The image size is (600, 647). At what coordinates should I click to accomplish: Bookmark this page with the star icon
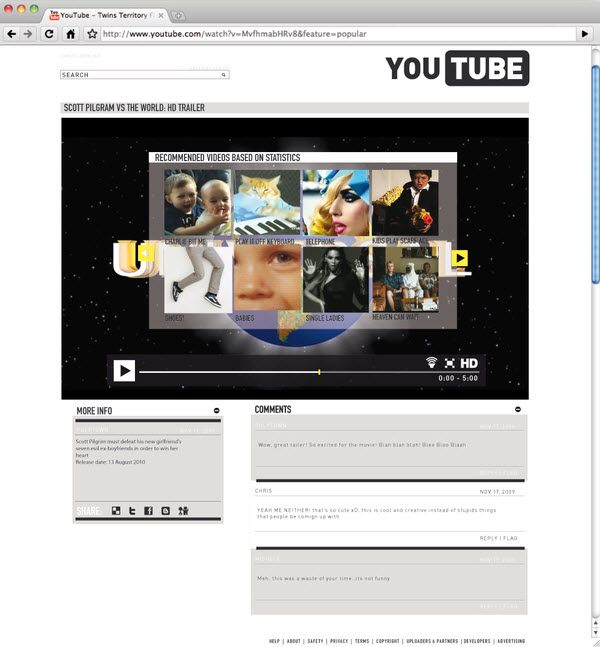(x=92, y=34)
